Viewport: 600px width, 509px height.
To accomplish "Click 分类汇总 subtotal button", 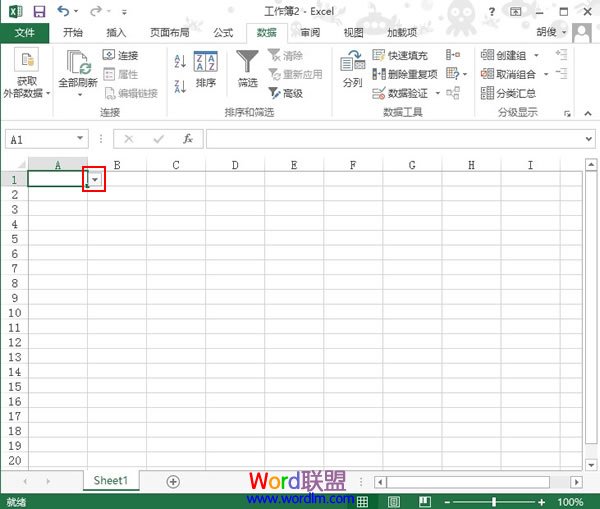I will pyautogui.click(x=508, y=93).
